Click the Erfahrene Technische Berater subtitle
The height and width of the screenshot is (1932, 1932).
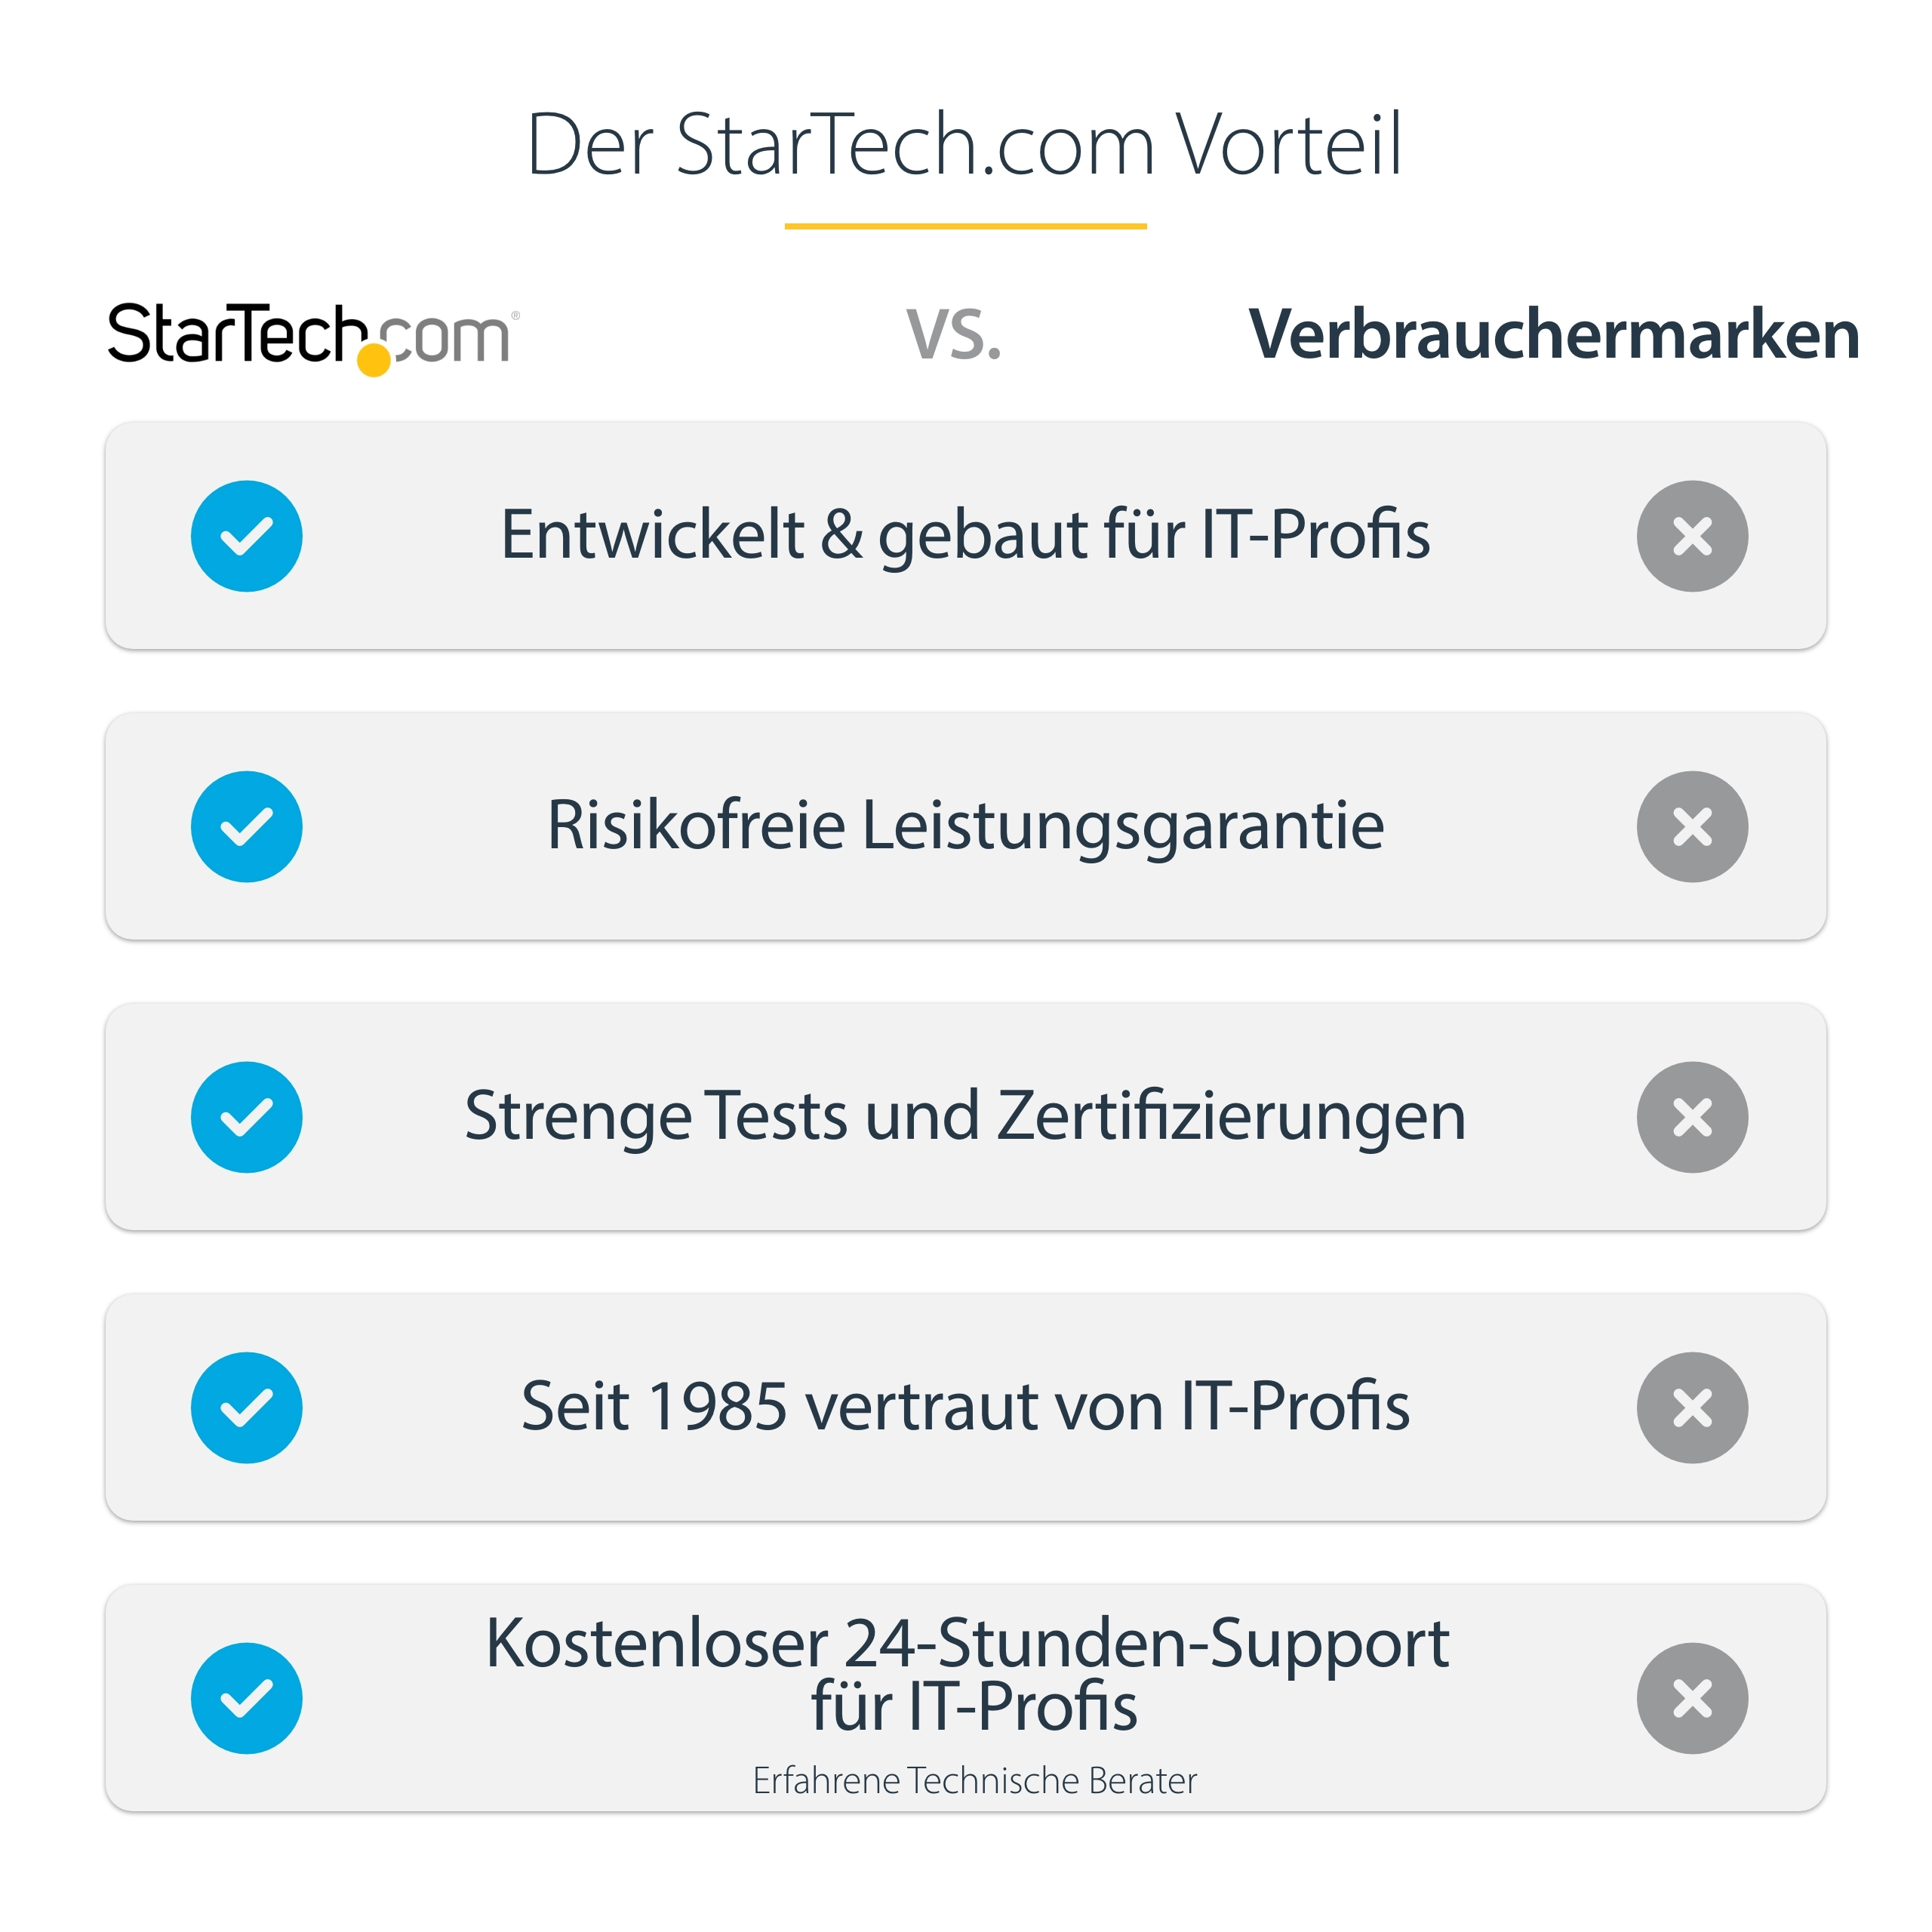(974, 1781)
